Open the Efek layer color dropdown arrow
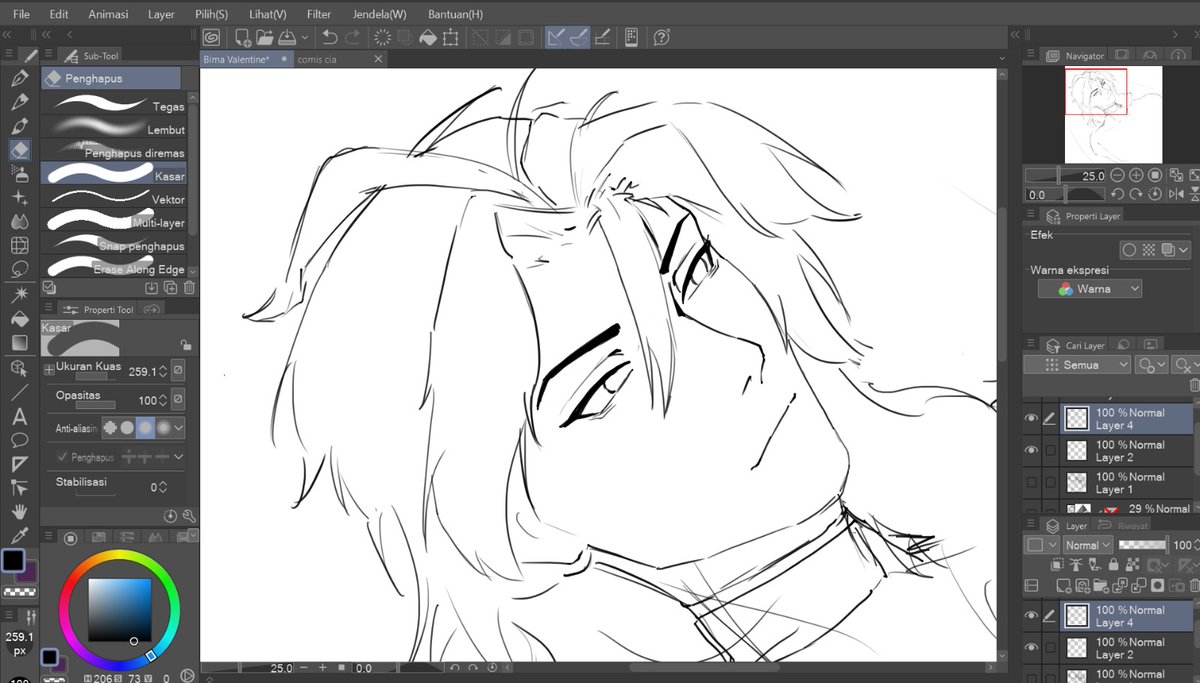The image size is (1200, 683). [x=1184, y=250]
